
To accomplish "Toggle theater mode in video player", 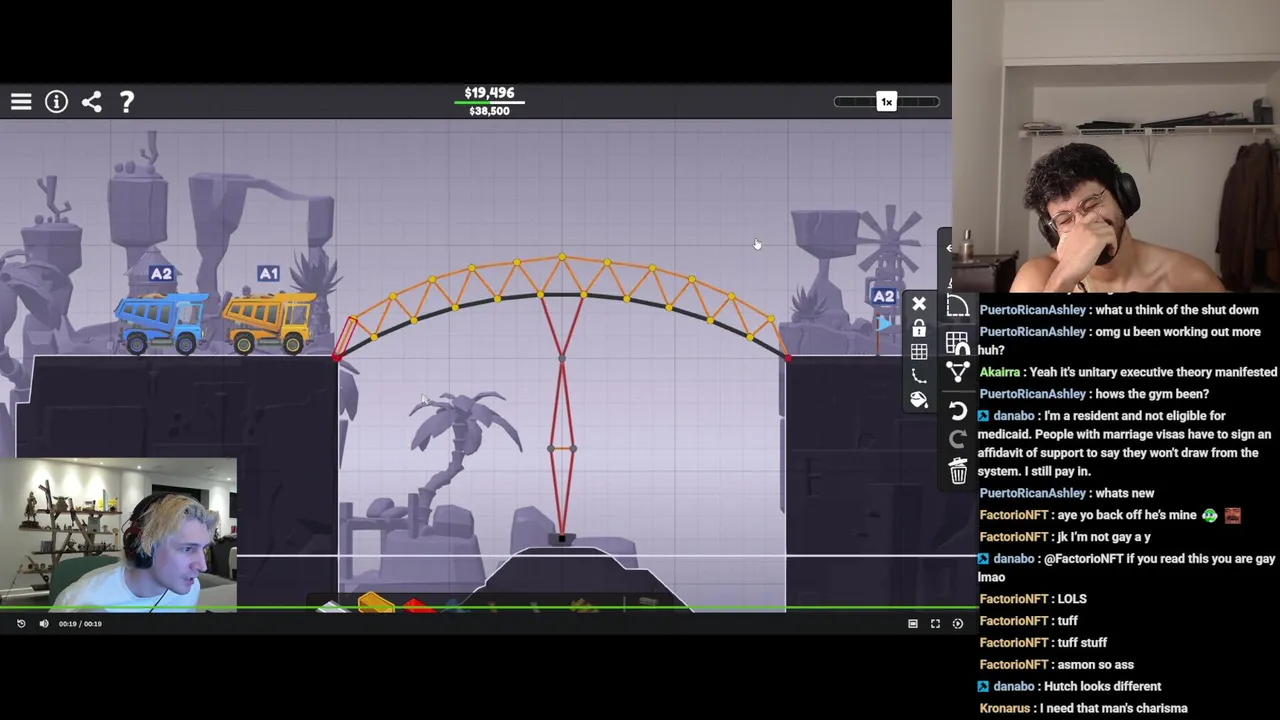I will 913,624.
